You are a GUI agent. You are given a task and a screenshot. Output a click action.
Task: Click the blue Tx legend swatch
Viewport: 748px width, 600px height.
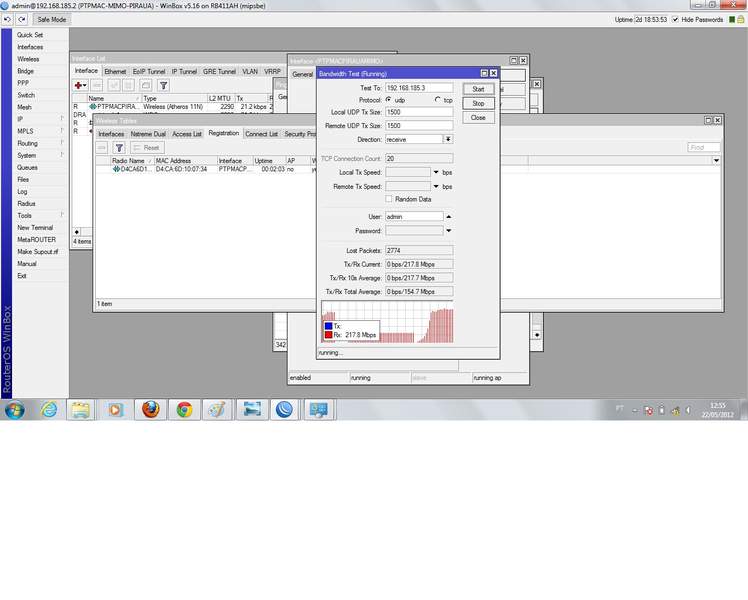pyautogui.click(x=328, y=326)
